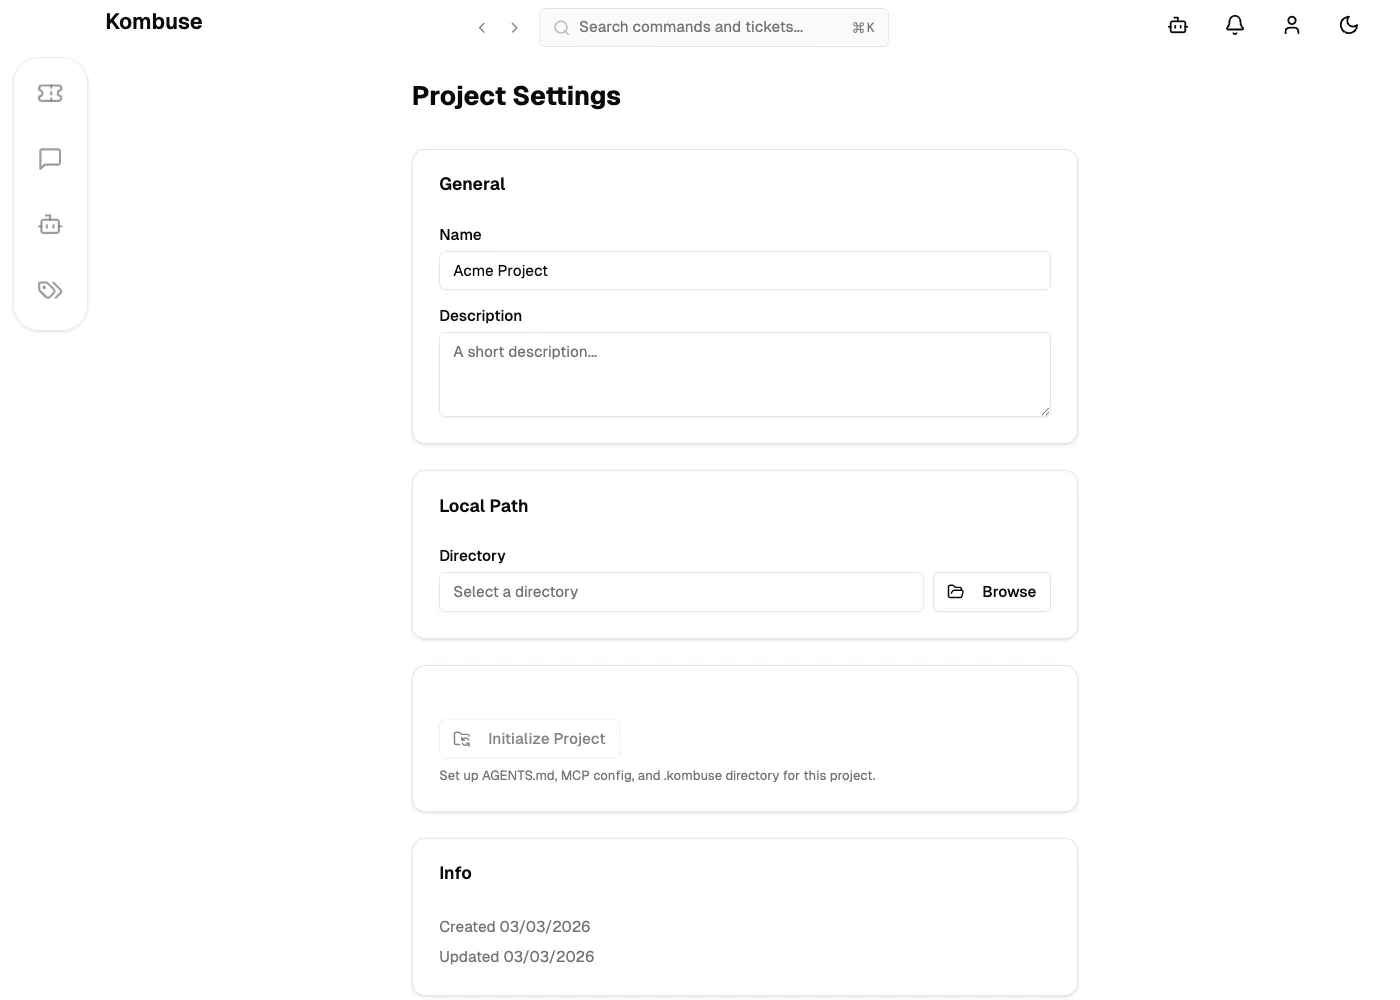Click the Kombuse logo
The height and width of the screenshot is (1000, 1400).
pyautogui.click(x=153, y=21)
